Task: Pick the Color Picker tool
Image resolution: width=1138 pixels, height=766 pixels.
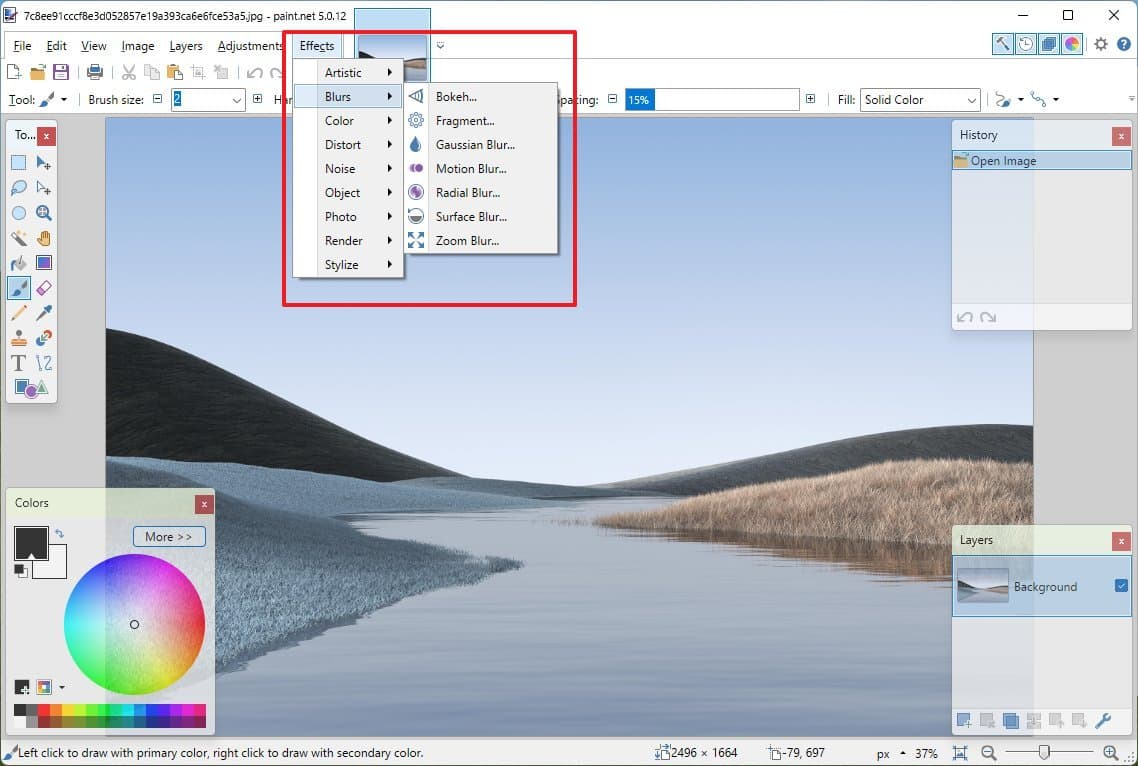Action: (x=44, y=312)
